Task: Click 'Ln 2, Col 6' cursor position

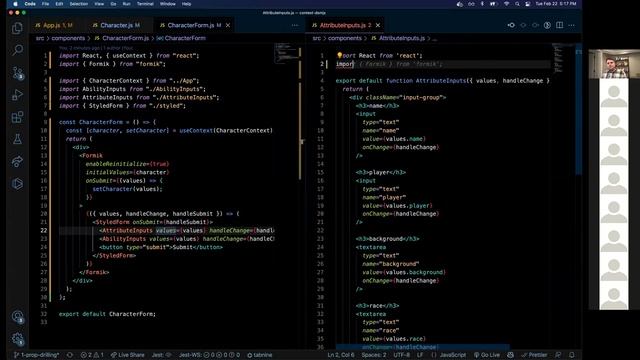Action: pyautogui.click(x=341, y=355)
